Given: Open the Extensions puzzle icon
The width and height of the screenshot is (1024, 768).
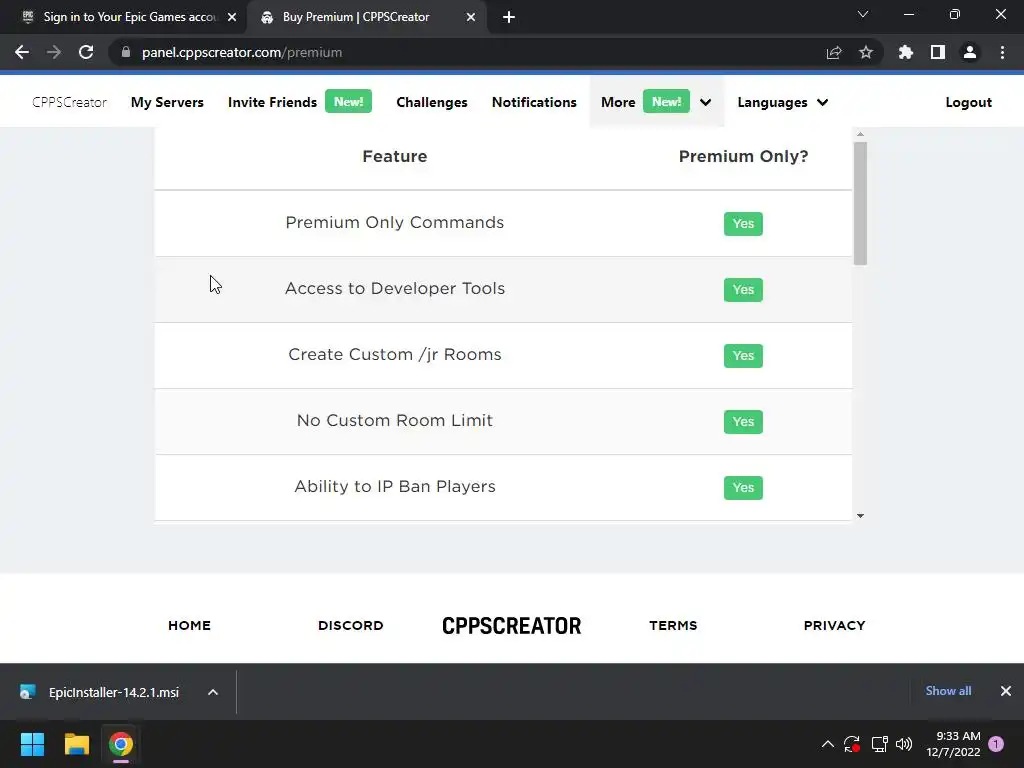Looking at the screenshot, I should tap(906, 52).
